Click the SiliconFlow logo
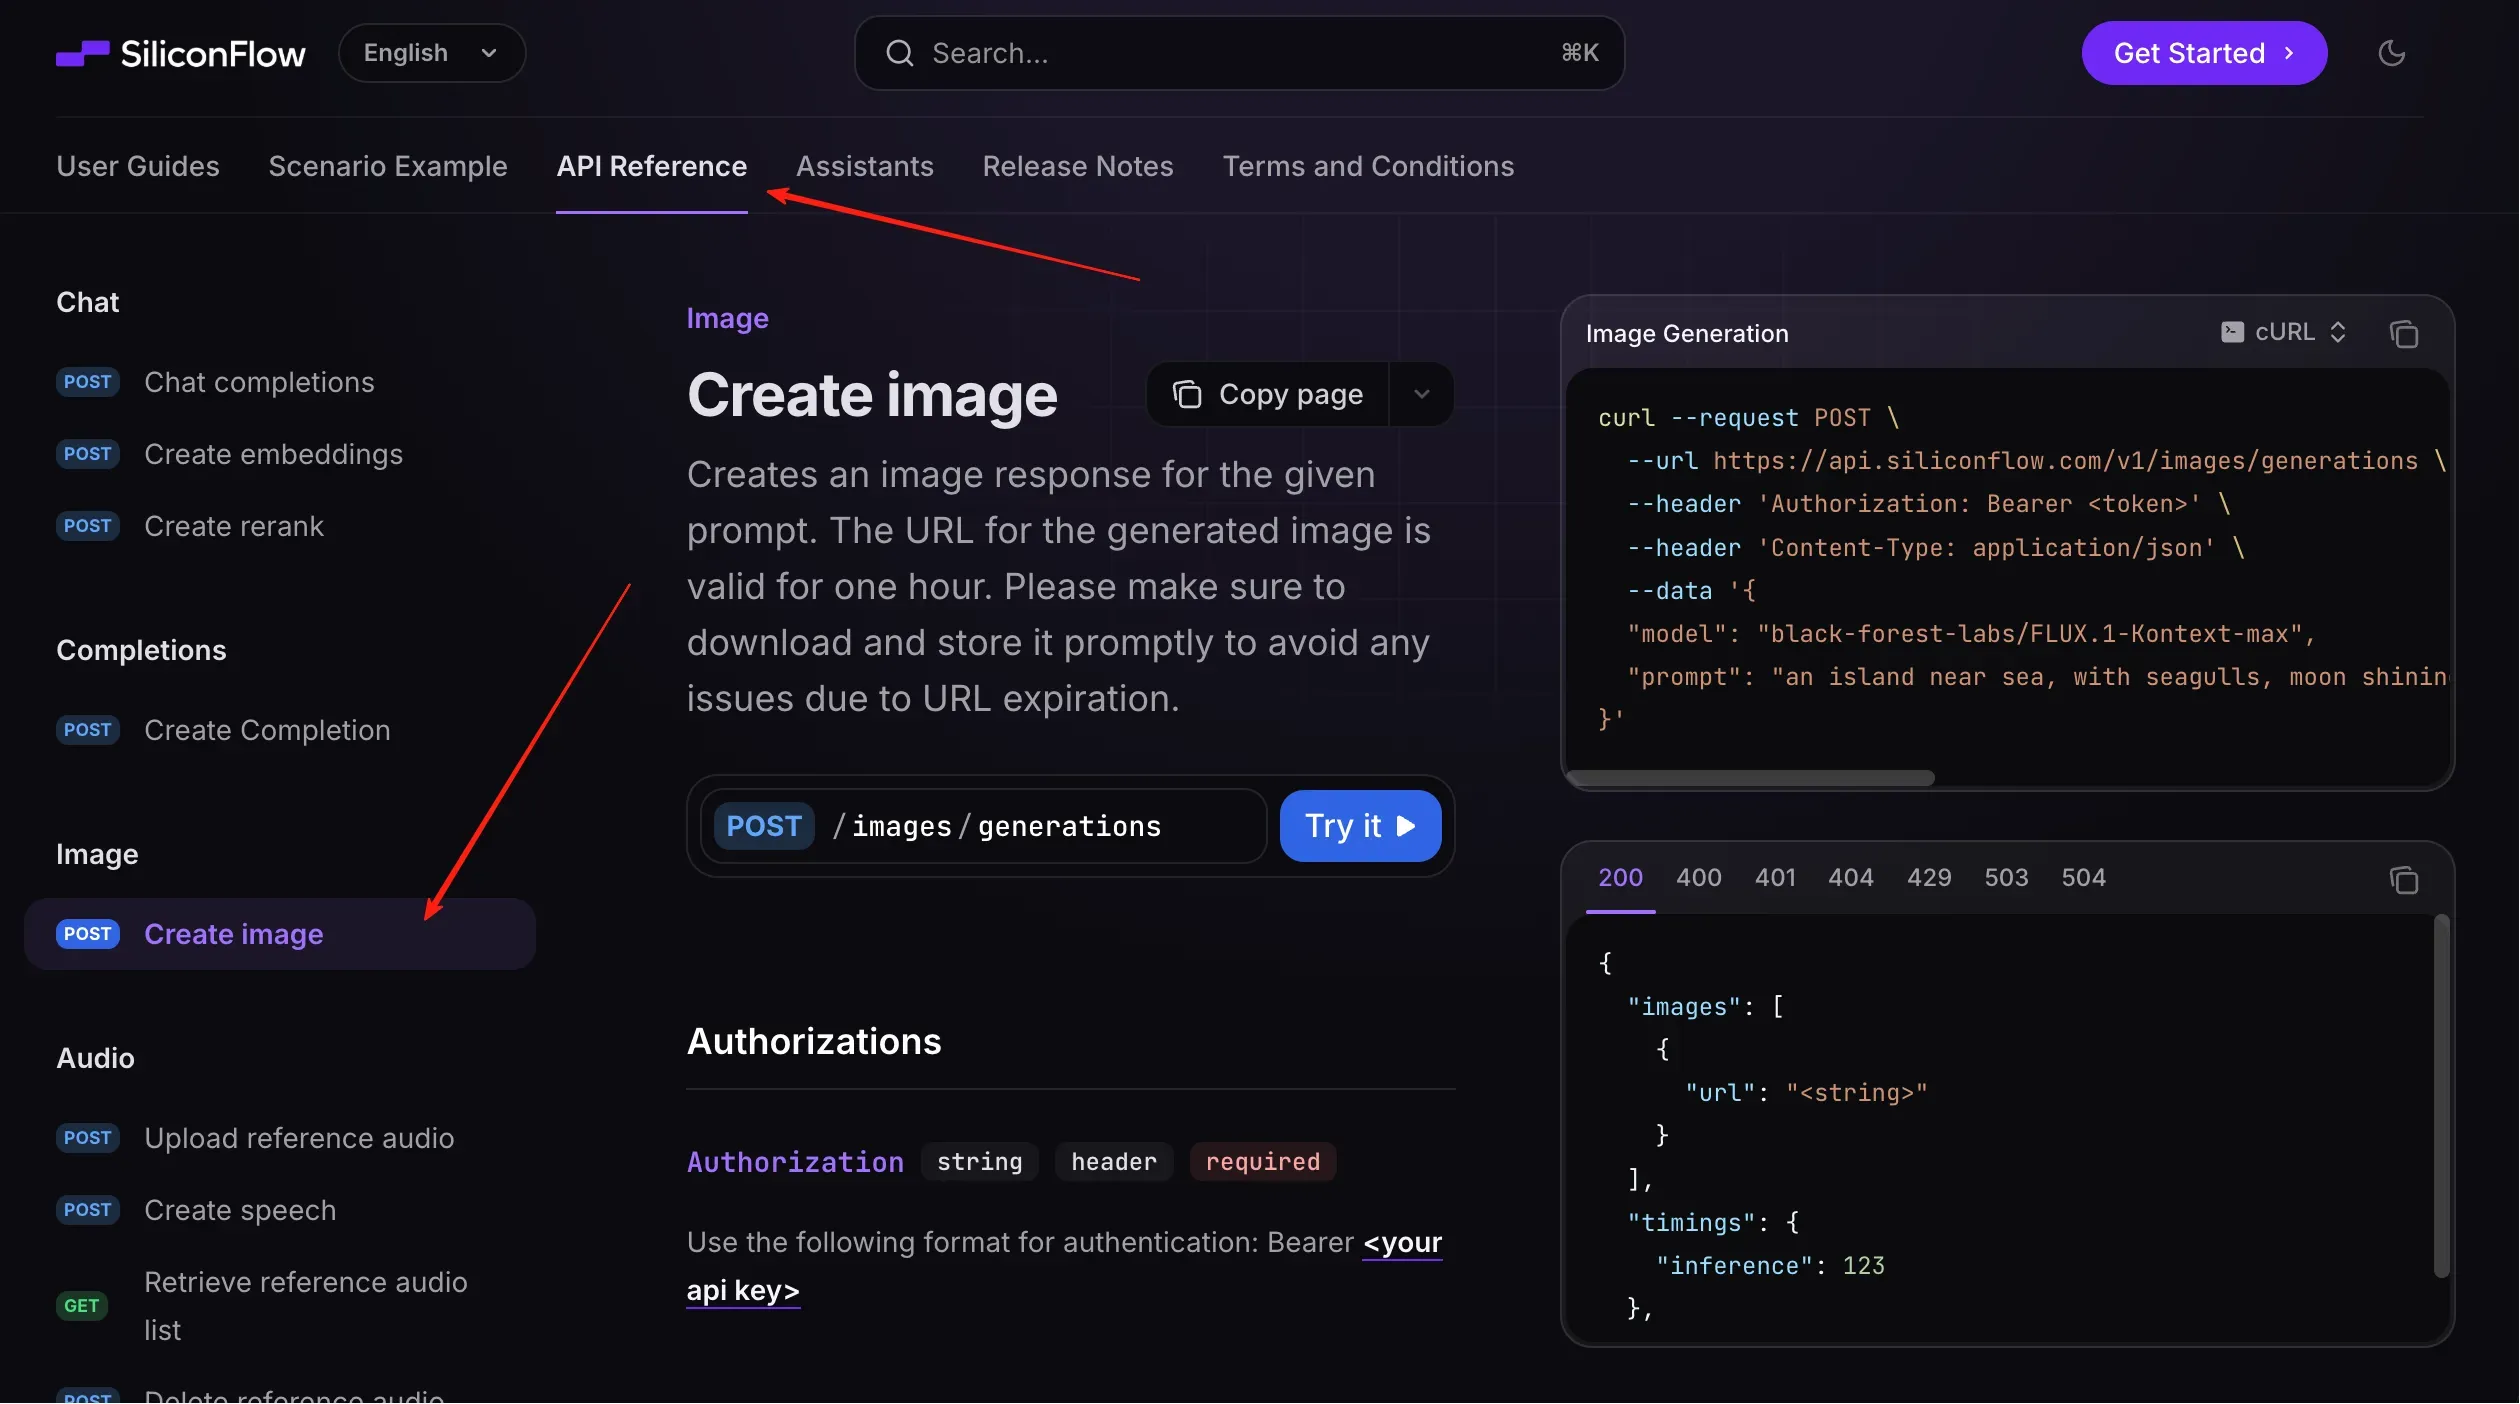 pyautogui.click(x=181, y=53)
